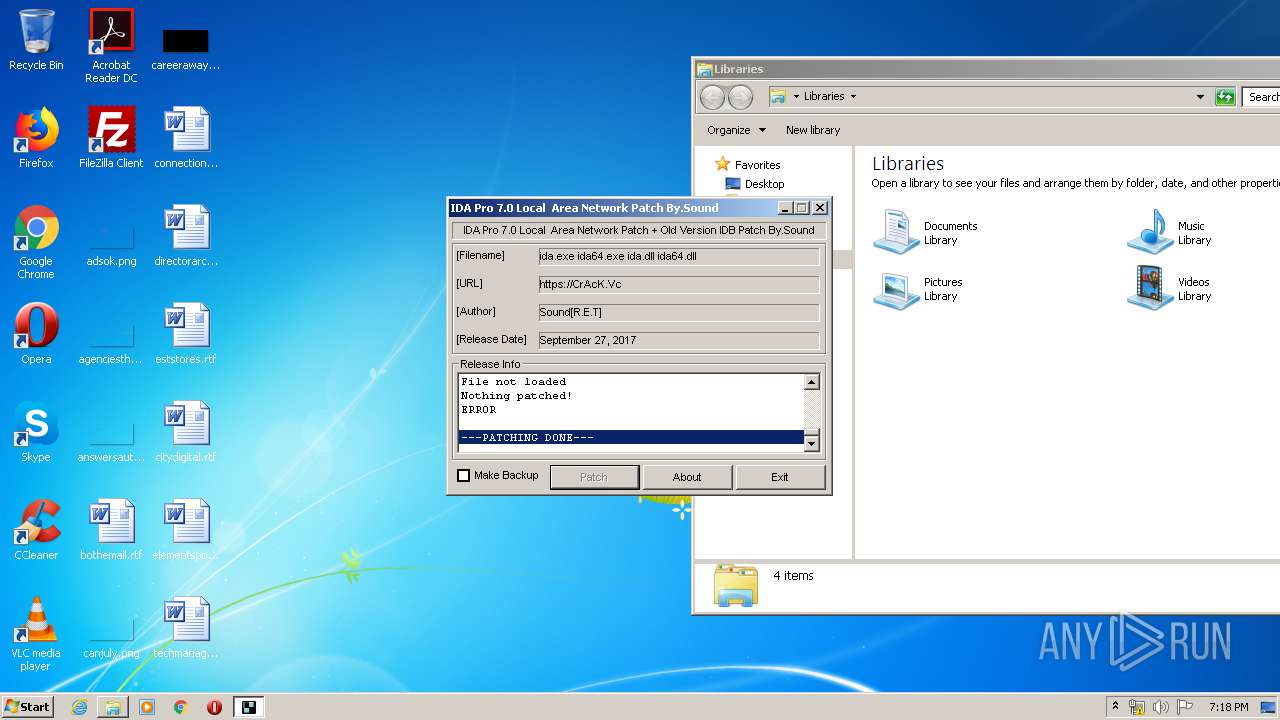Expand the Libraries breadcrumb arrow

tap(853, 97)
